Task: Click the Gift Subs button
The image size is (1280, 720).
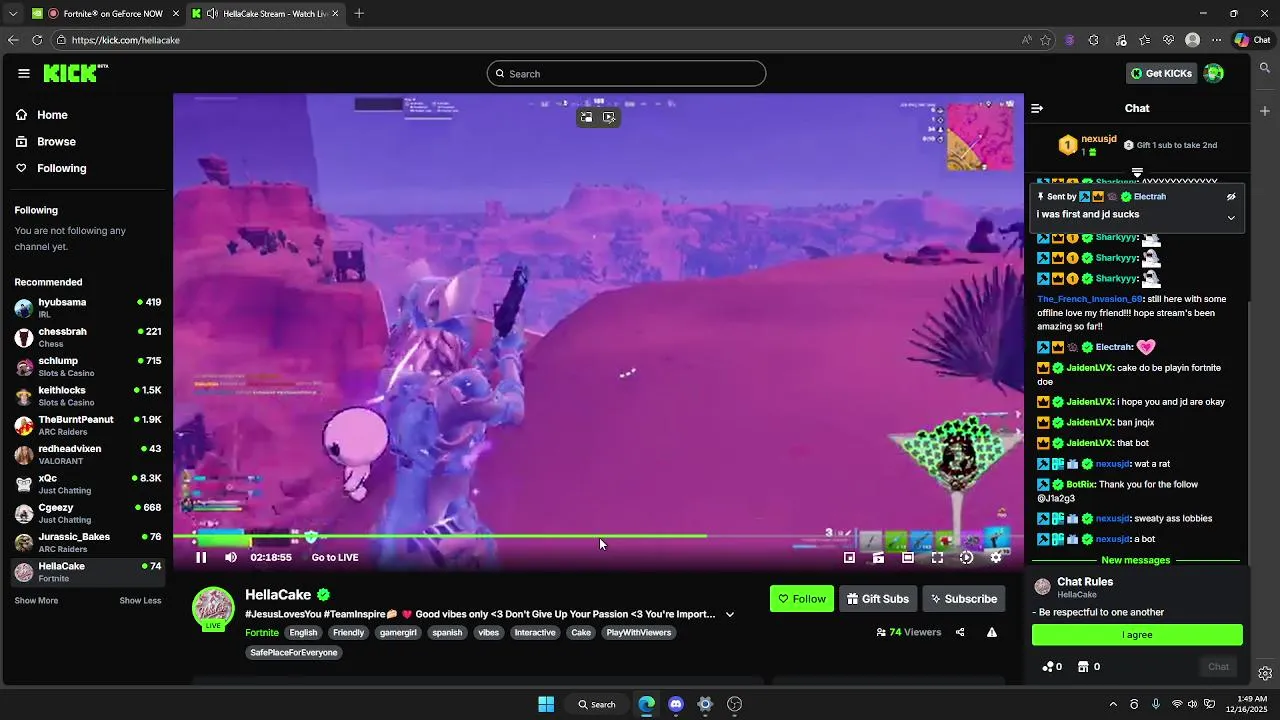Action: click(878, 599)
